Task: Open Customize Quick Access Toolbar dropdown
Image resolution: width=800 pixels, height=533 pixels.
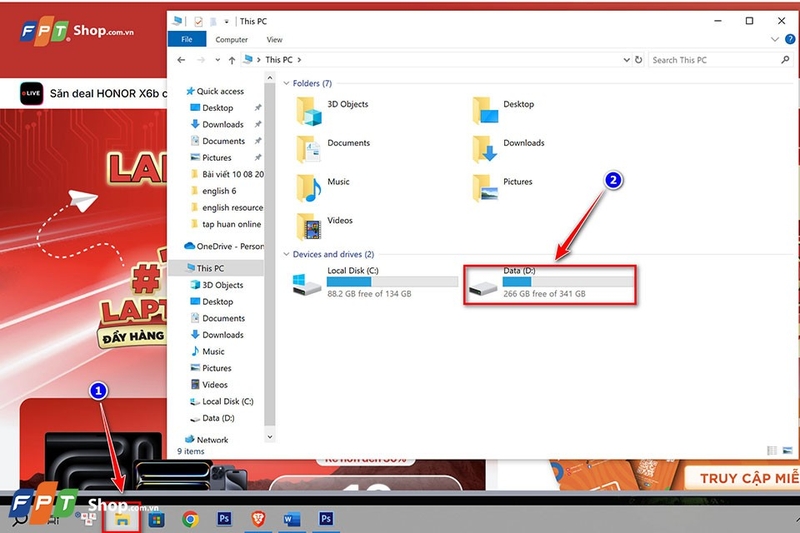Action: 227,21
